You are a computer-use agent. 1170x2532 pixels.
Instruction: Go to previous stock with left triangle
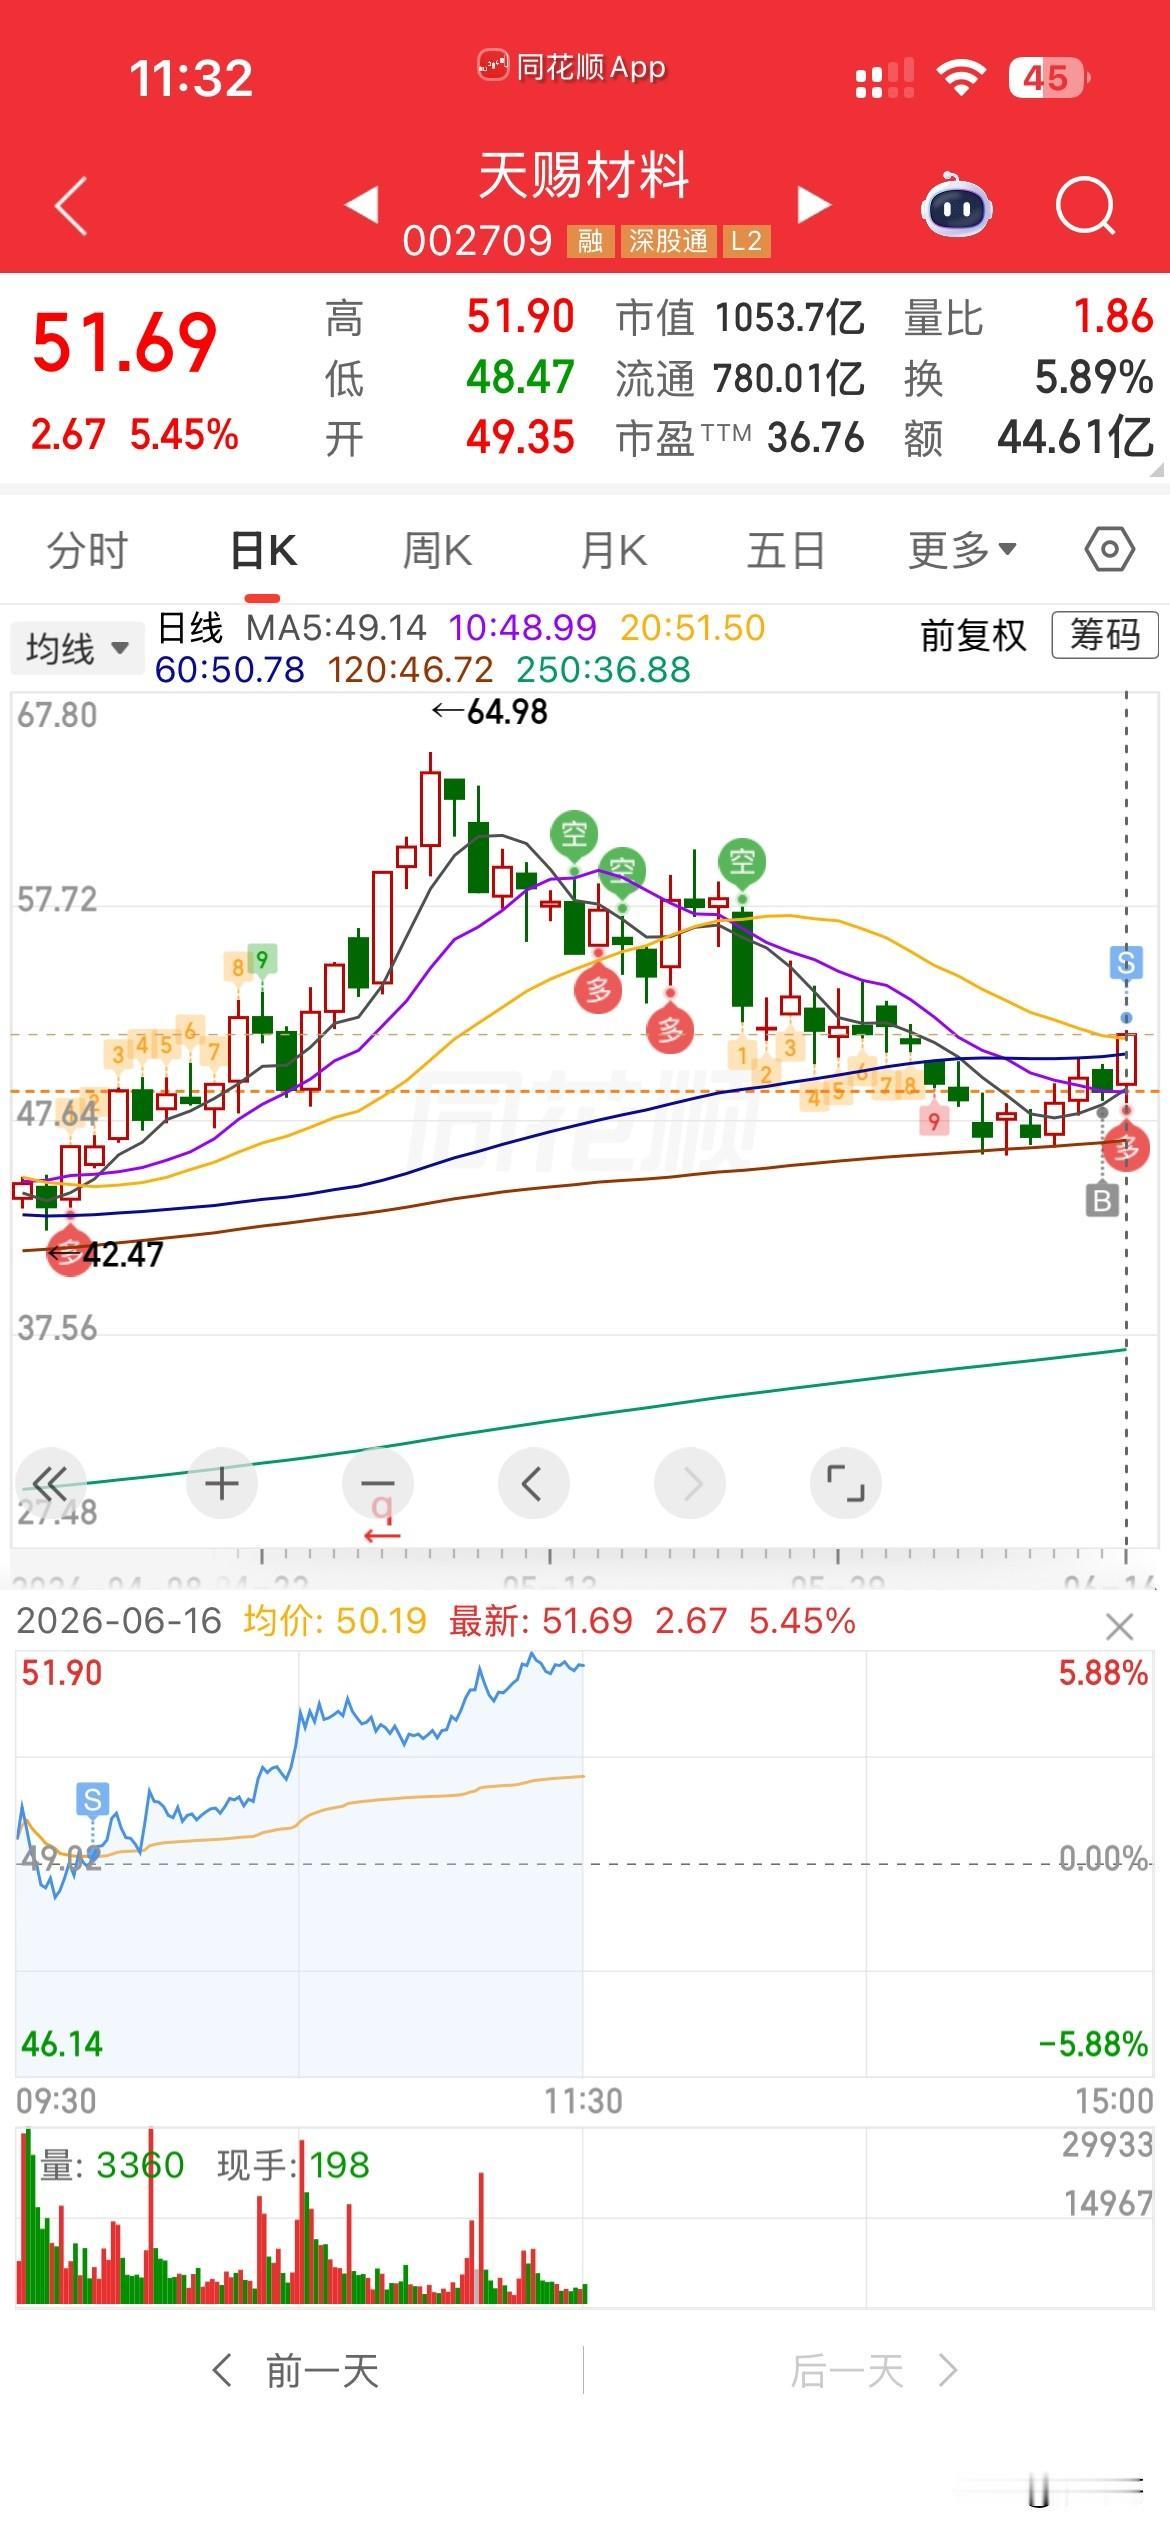[x=362, y=204]
